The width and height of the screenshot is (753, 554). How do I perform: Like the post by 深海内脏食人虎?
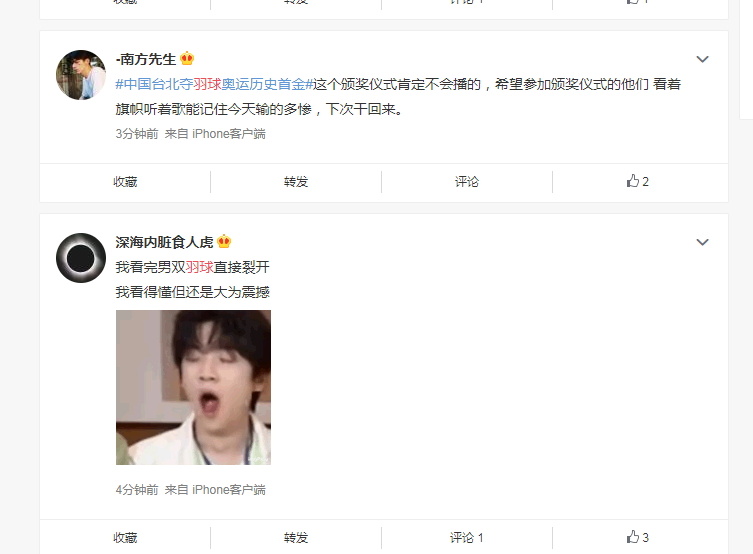click(x=637, y=537)
